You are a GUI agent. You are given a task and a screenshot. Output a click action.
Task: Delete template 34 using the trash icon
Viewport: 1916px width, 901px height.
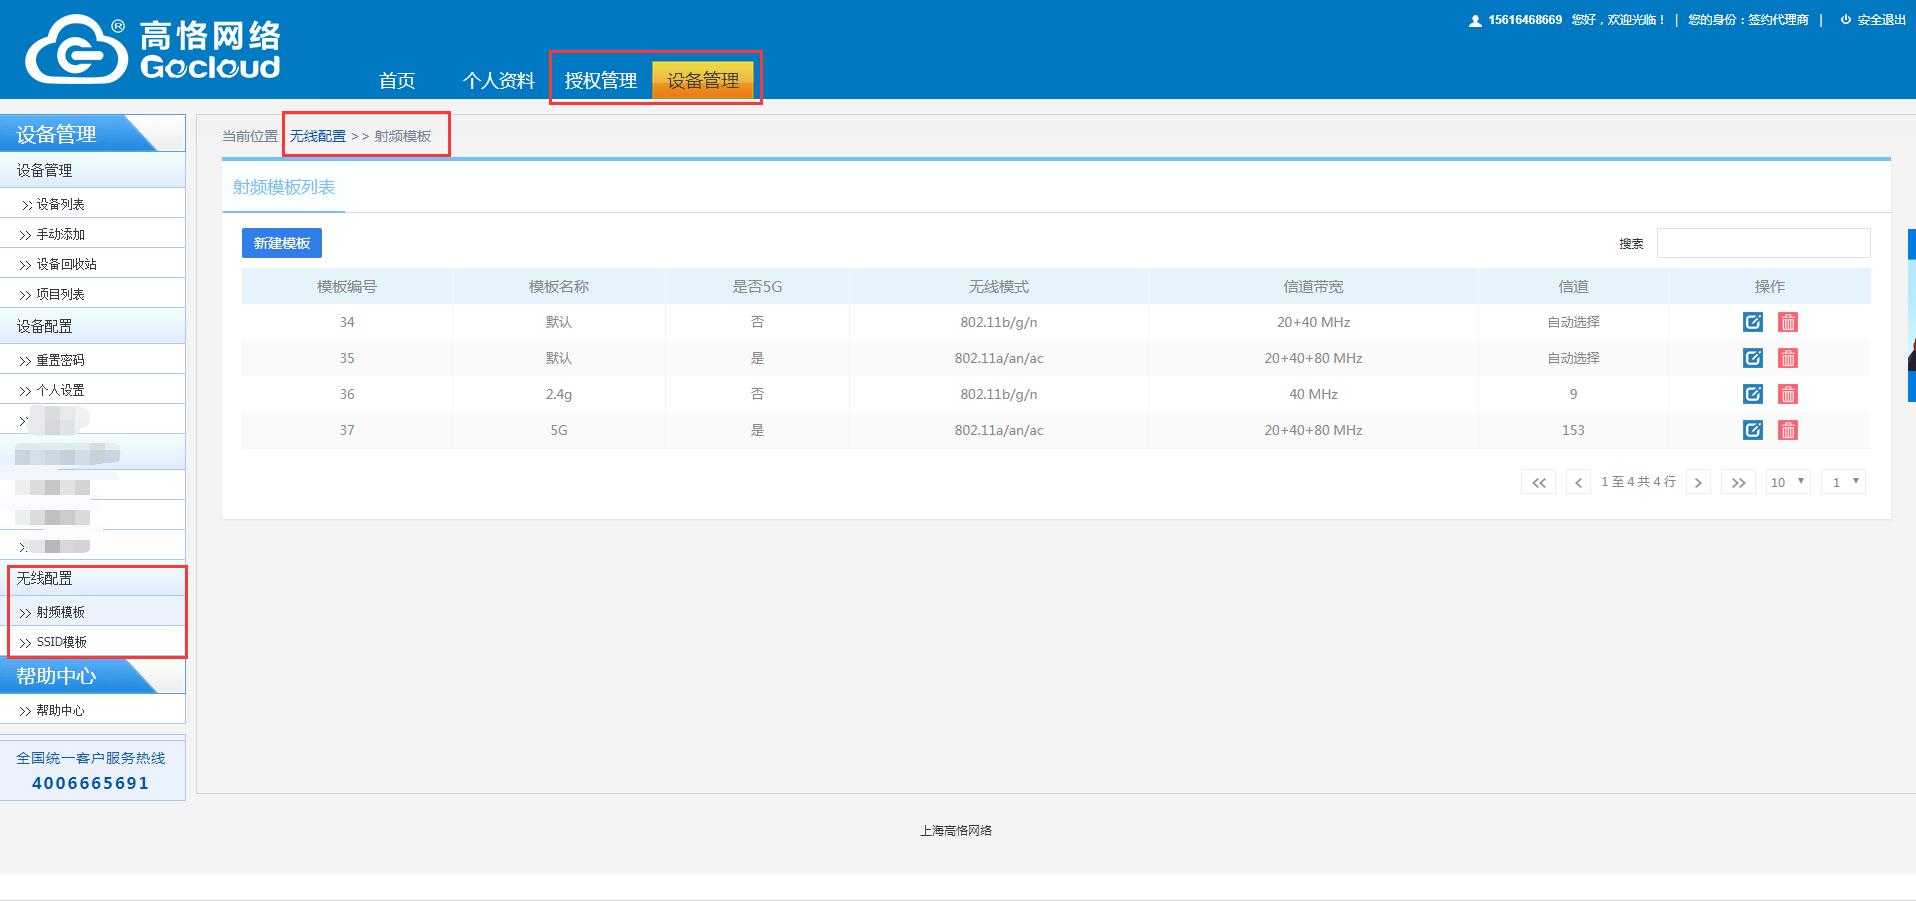coord(1788,322)
